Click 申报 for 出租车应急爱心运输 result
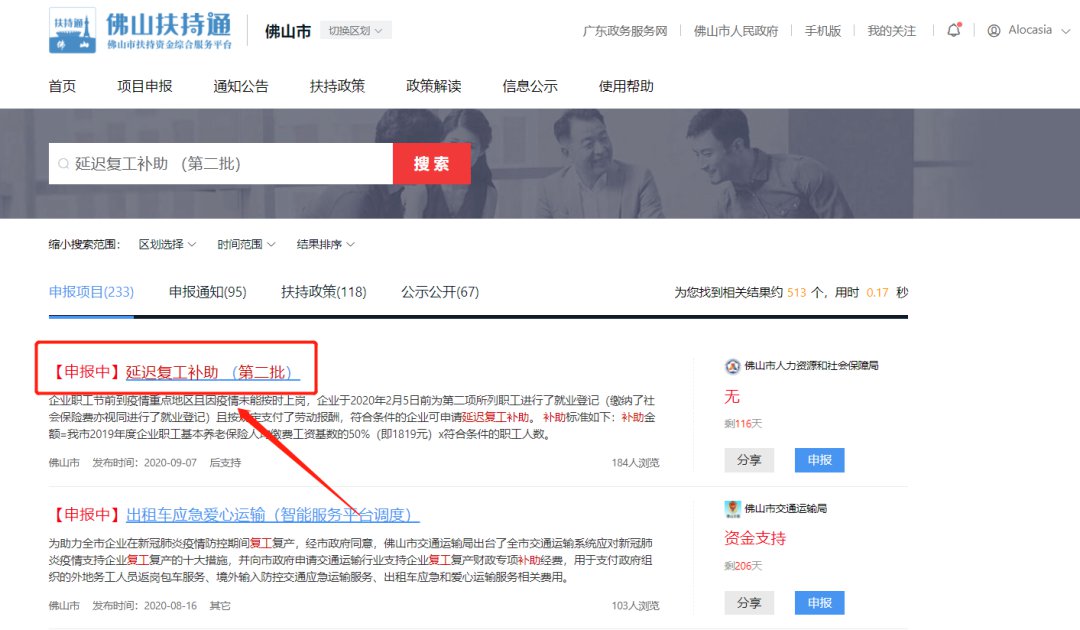The image size is (1080, 630). click(820, 603)
